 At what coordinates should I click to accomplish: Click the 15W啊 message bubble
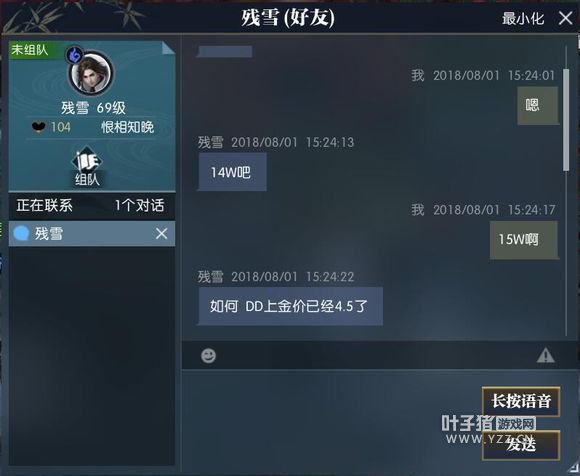524,240
